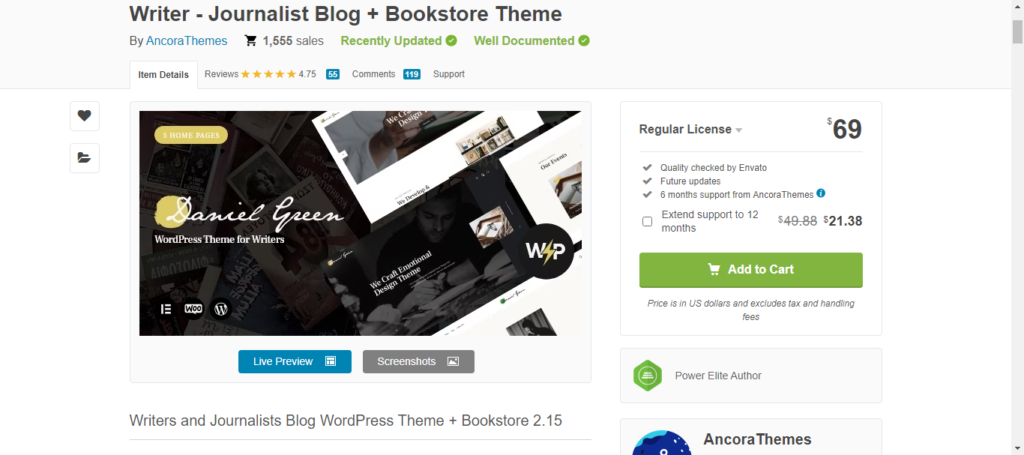The image size is (1024, 455).
Task: Open the Live Preview button
Action: (295, 362)
